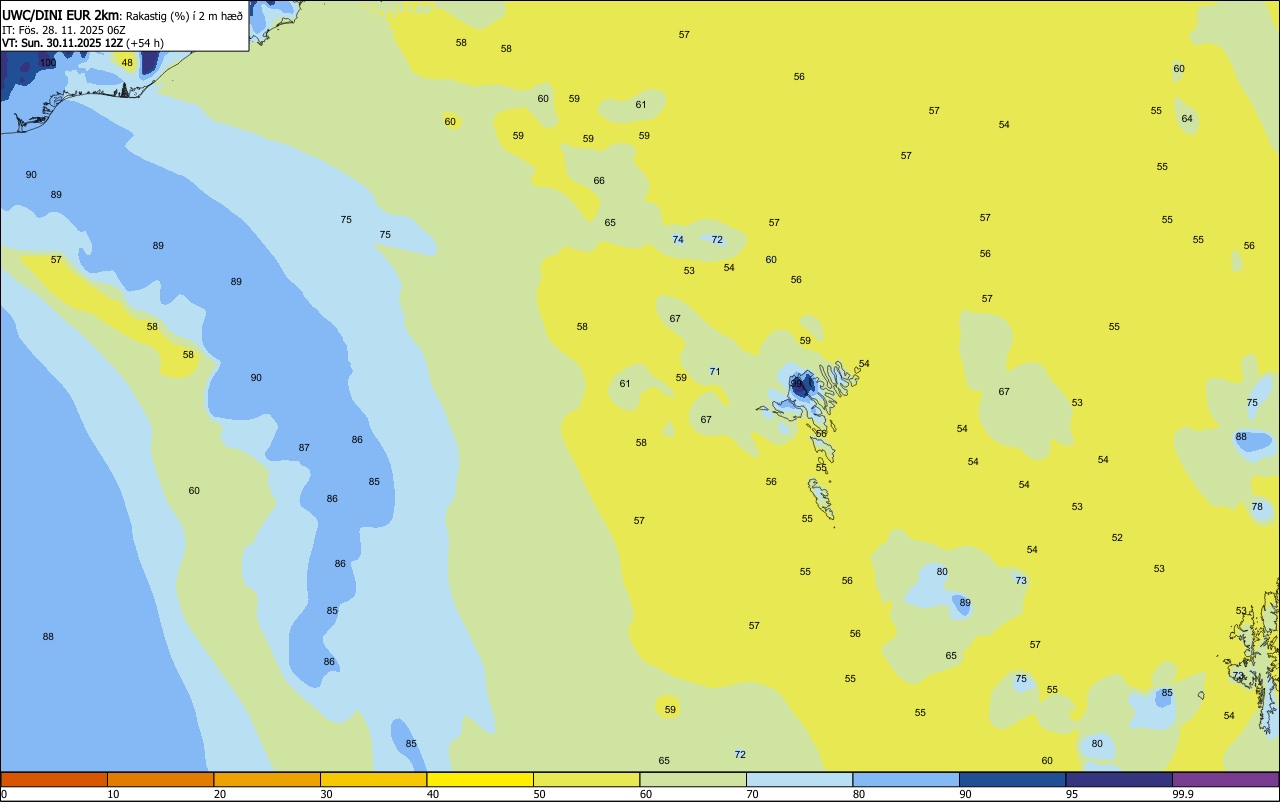The image size is (1280, 802).
Task: Click the 50–60 pale yellow legend swatch
Action: pyautogui.click(x=586, y=779)
